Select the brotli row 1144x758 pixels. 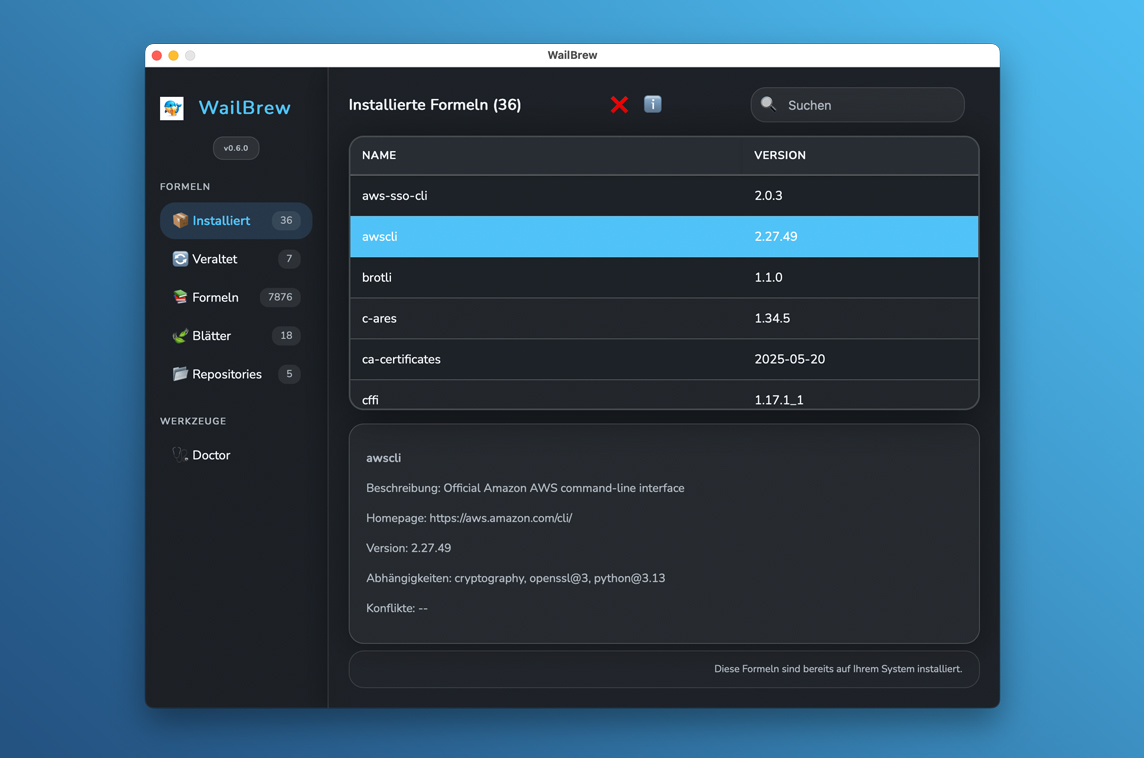coord(664,277)
